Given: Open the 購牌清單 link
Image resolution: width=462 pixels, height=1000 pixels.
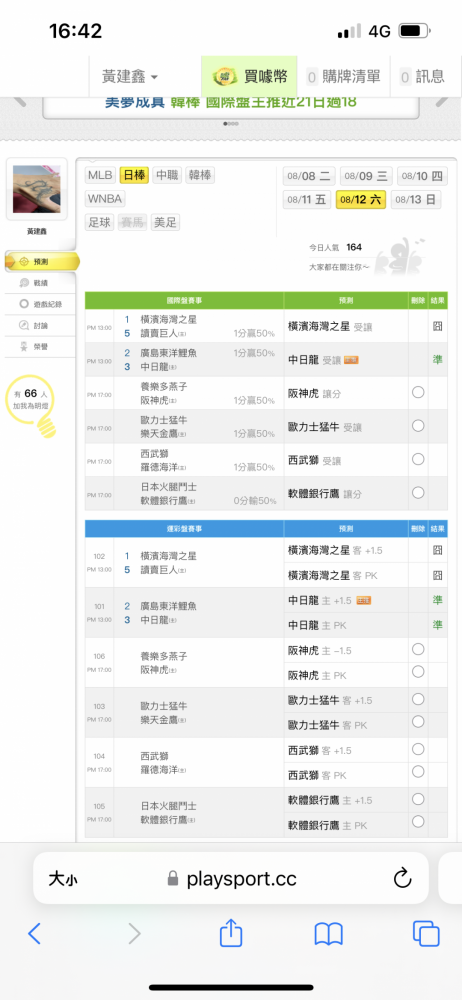Looking at the screenshot, I should [345, 77].
